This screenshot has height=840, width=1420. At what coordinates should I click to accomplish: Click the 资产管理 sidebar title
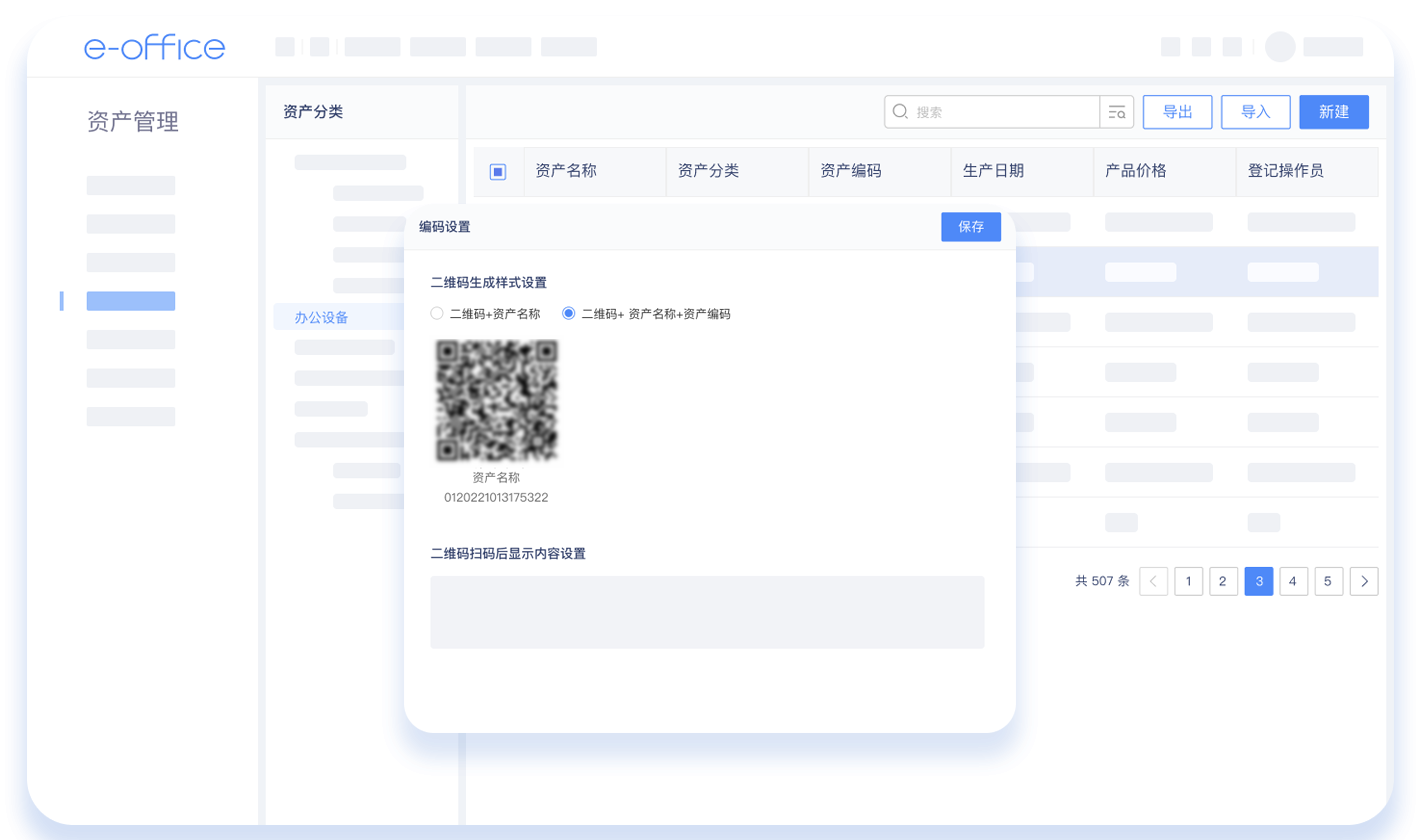(x=133, y=123)
